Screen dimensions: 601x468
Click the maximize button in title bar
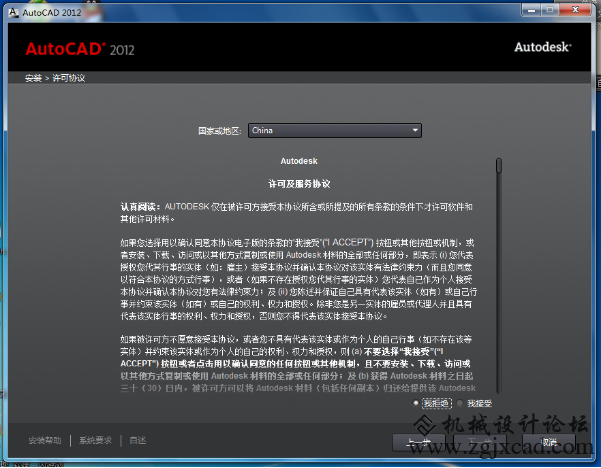pyautogui.click(x=550, y=10)
